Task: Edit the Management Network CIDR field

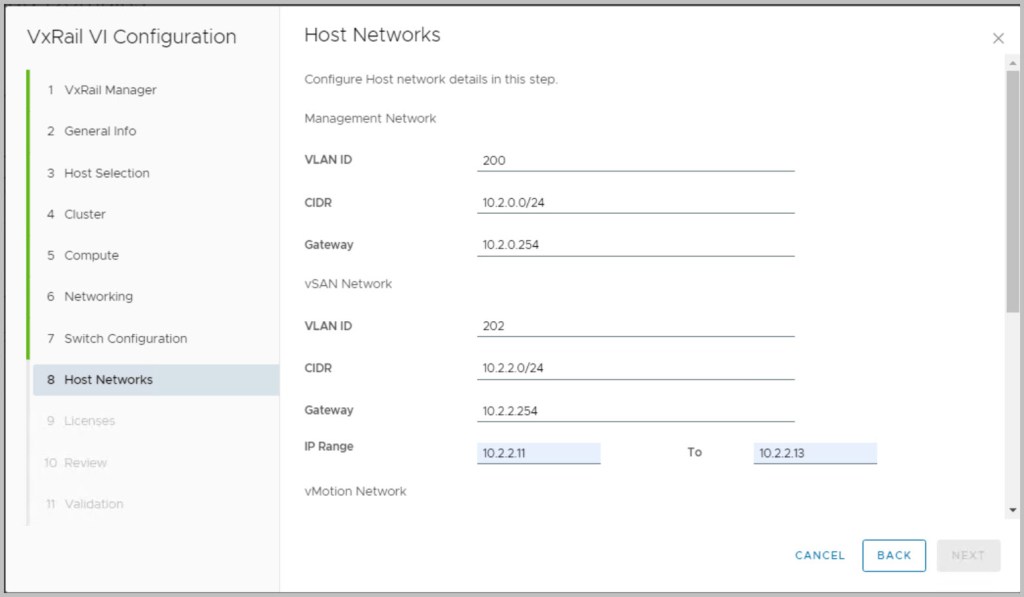Action: (635, 202)
